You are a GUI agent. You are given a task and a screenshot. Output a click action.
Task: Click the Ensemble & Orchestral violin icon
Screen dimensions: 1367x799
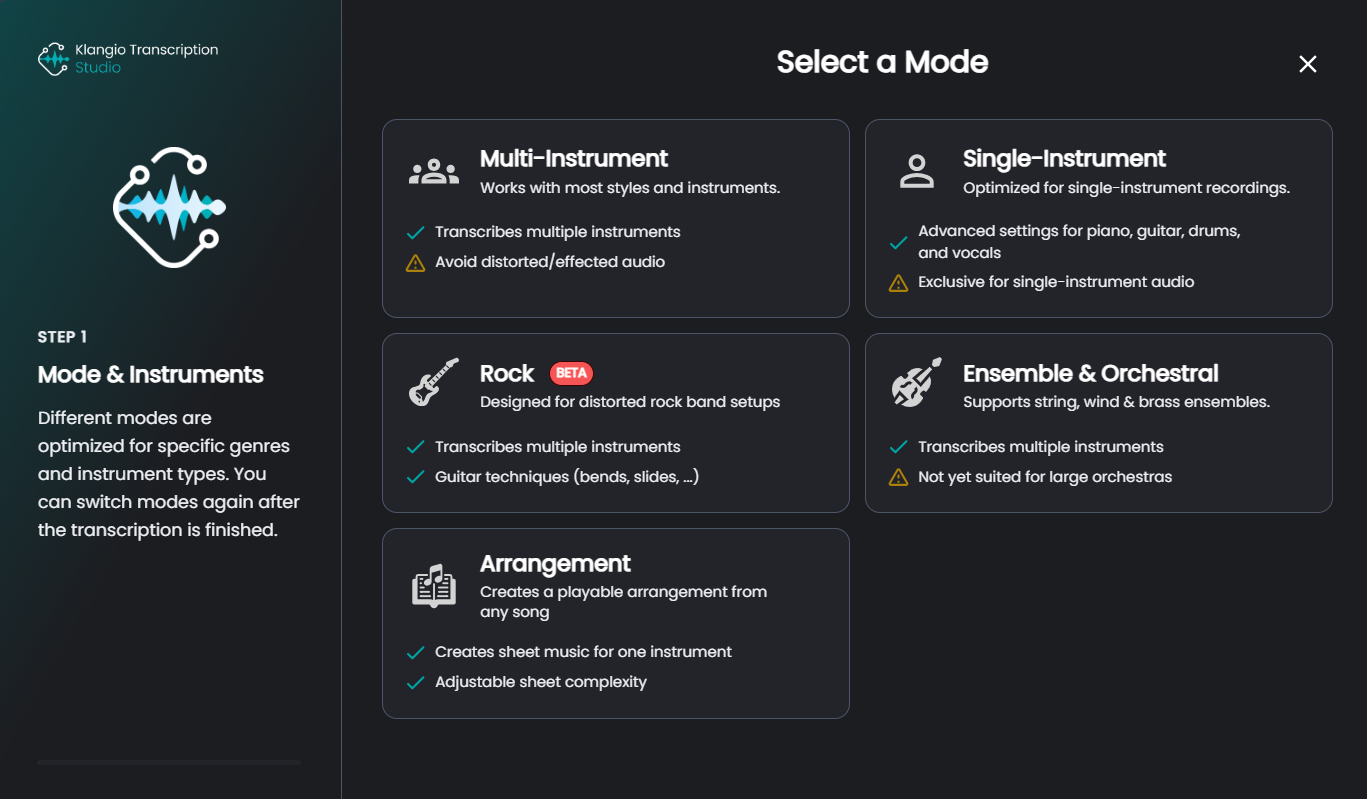coord(916,382)
